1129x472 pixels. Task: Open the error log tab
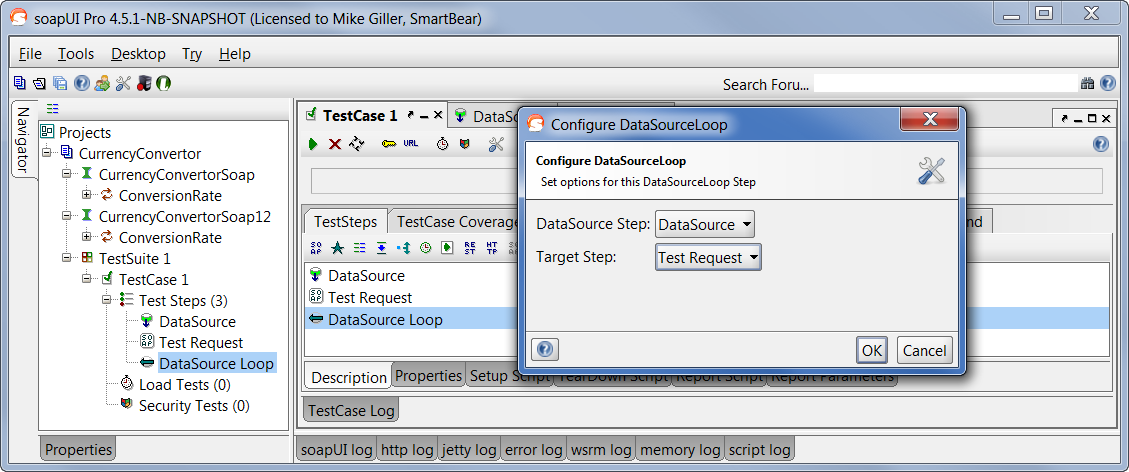(533, 450)
